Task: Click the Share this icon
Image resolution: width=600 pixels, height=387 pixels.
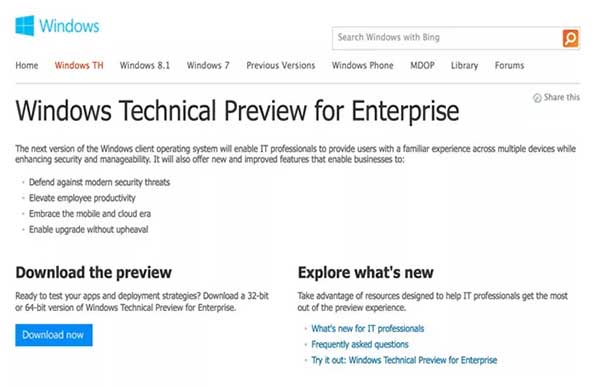Action: (537, 98)
